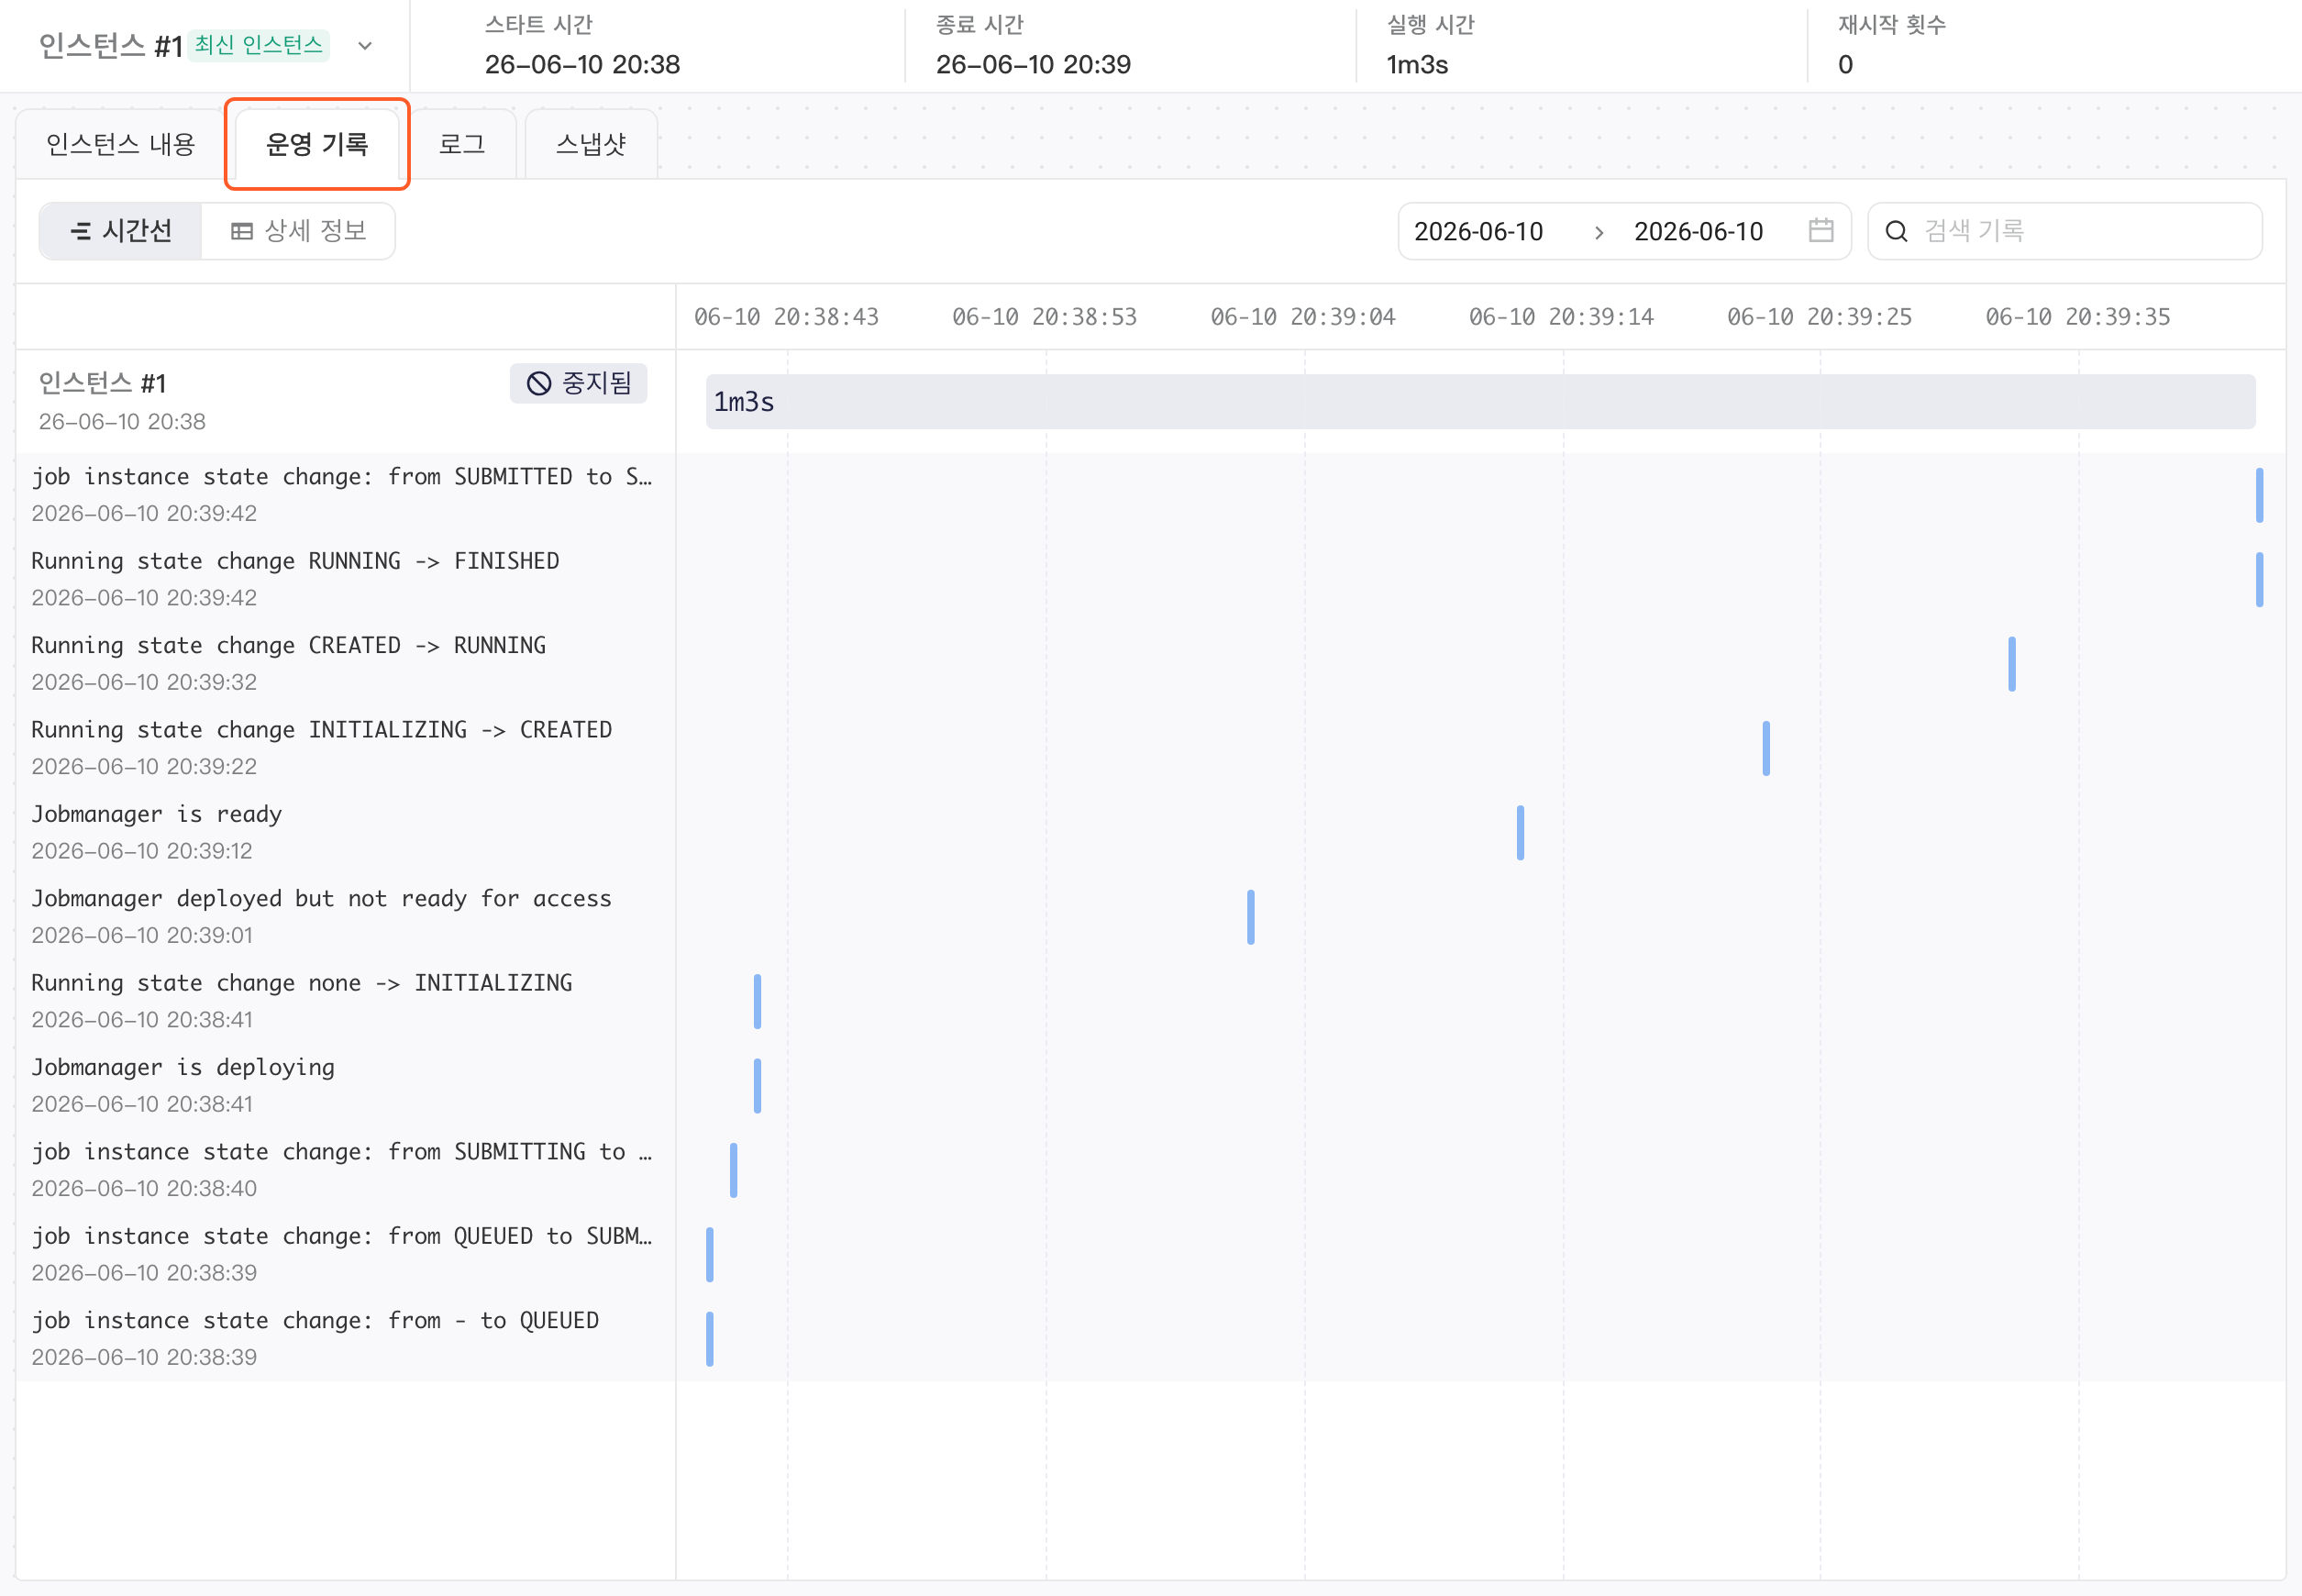Click the calendar icon in date range
2302x1596 pixels.
coord(1821,231)
